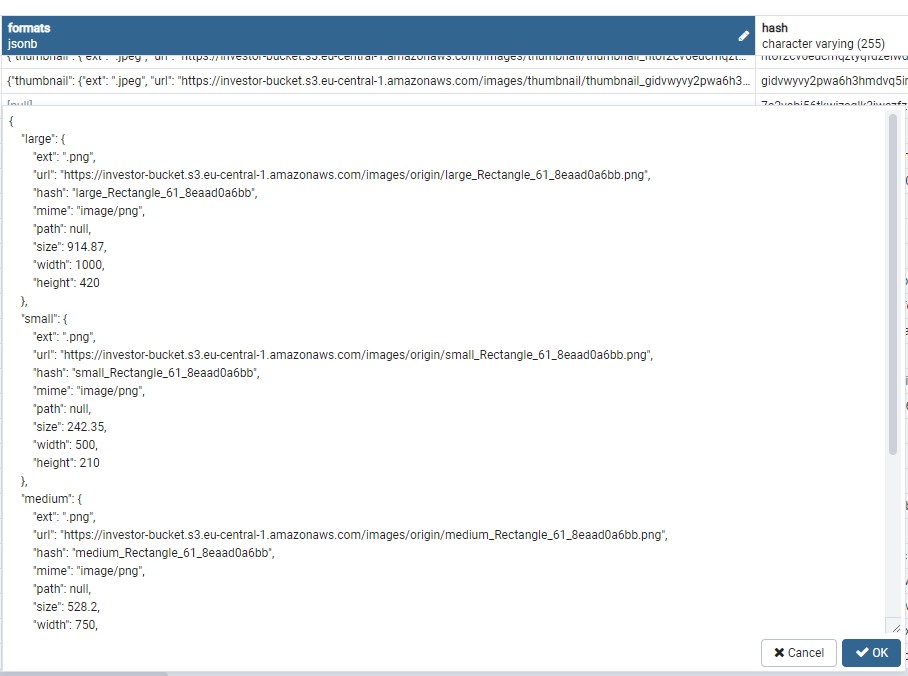This screenshot has height=676, width=908.
Task: Cancel the JSON cell editor
Action: coord(799,653)
